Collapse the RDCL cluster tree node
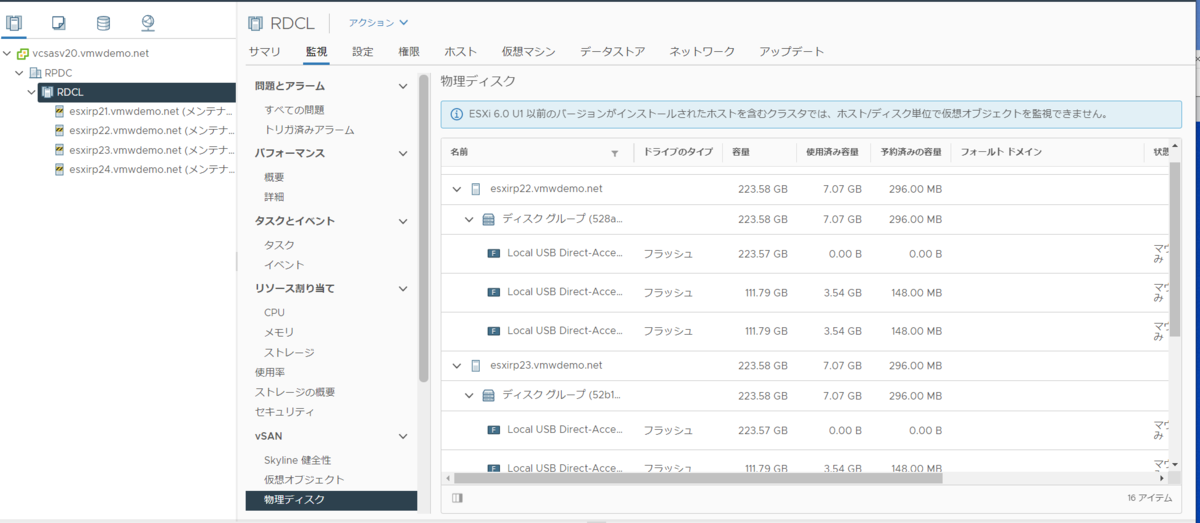 (32, 92)
